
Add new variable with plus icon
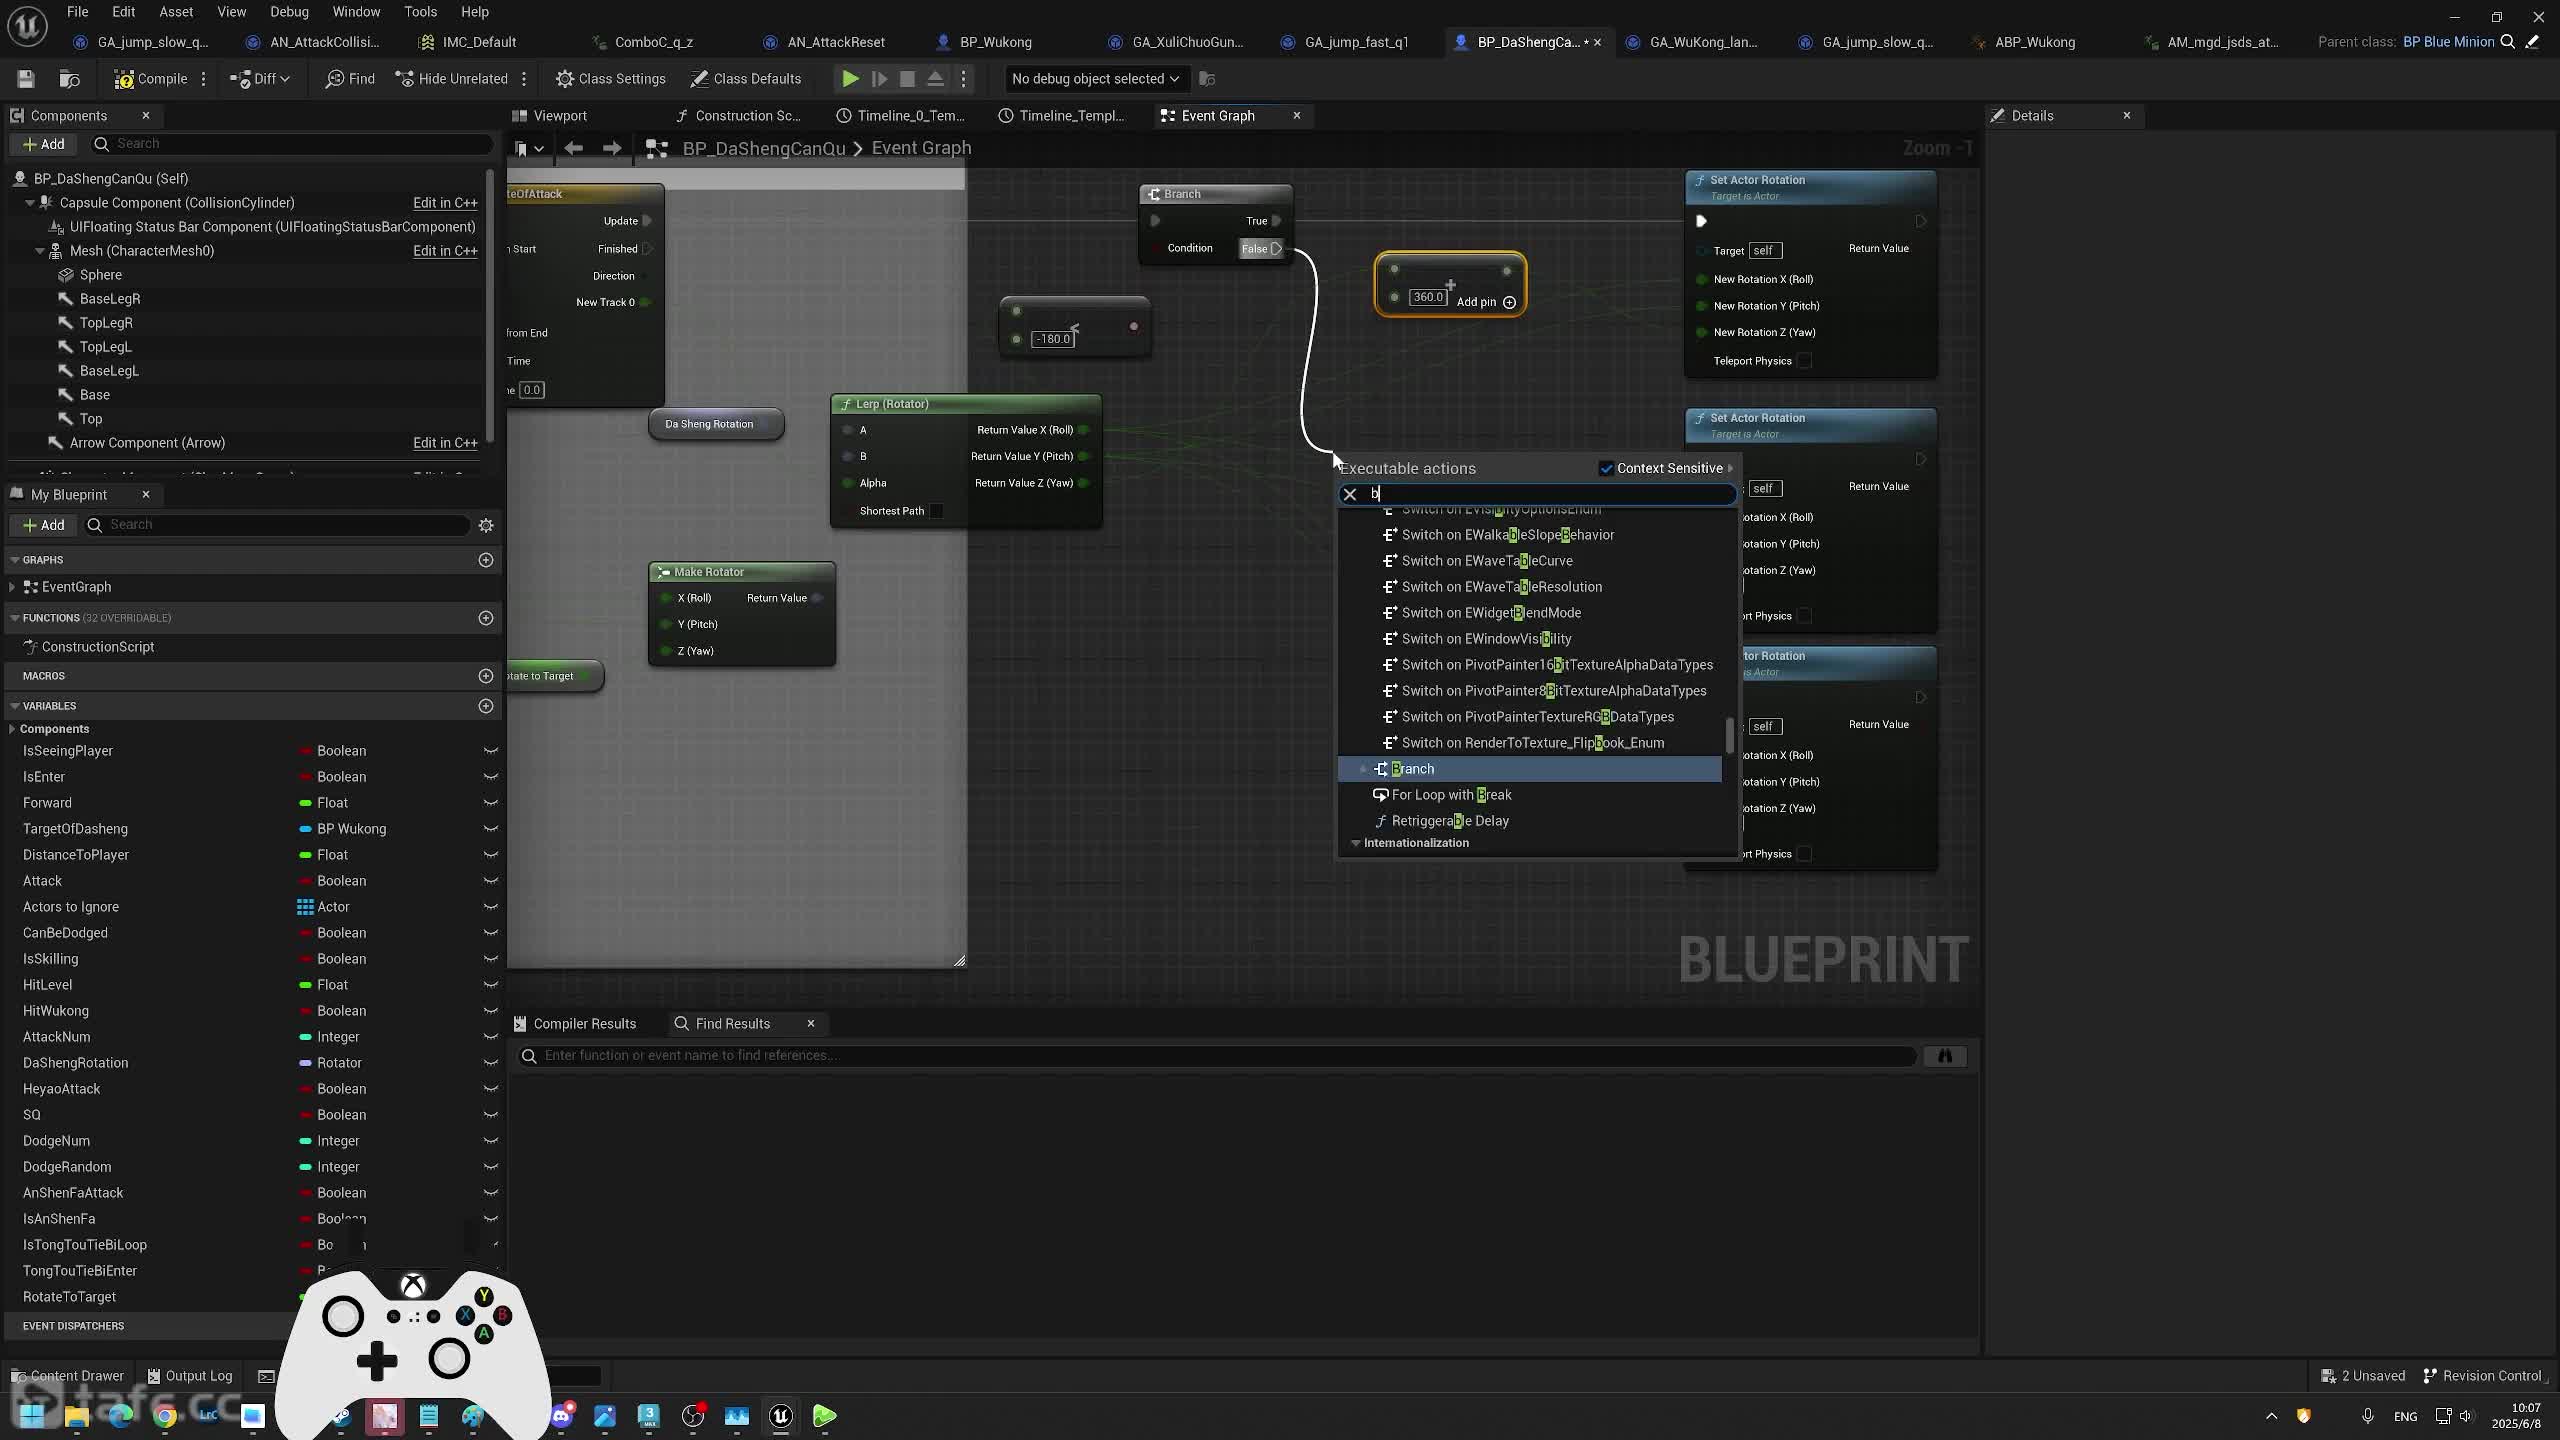coord(486,706)
